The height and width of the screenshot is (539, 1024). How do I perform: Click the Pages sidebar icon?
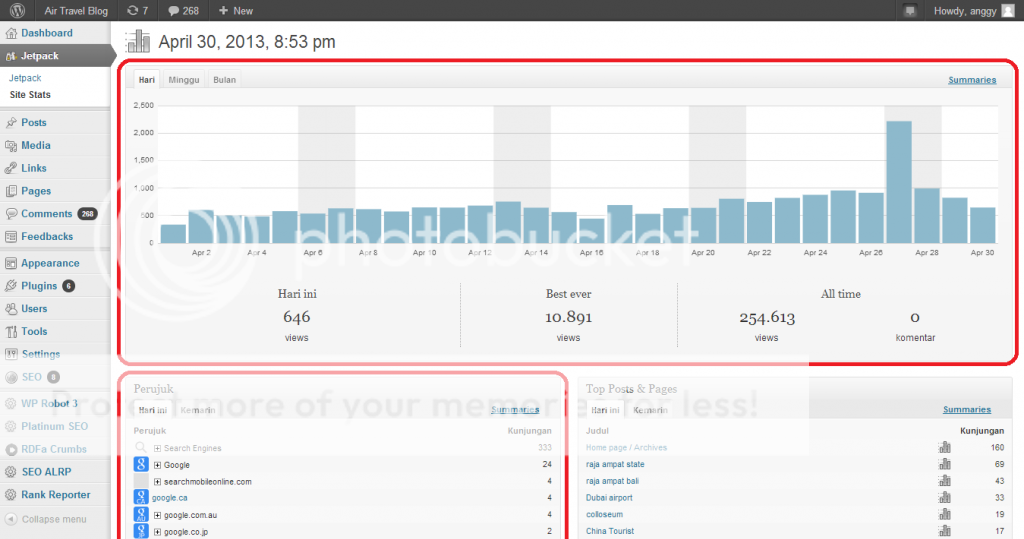[11, 191]
